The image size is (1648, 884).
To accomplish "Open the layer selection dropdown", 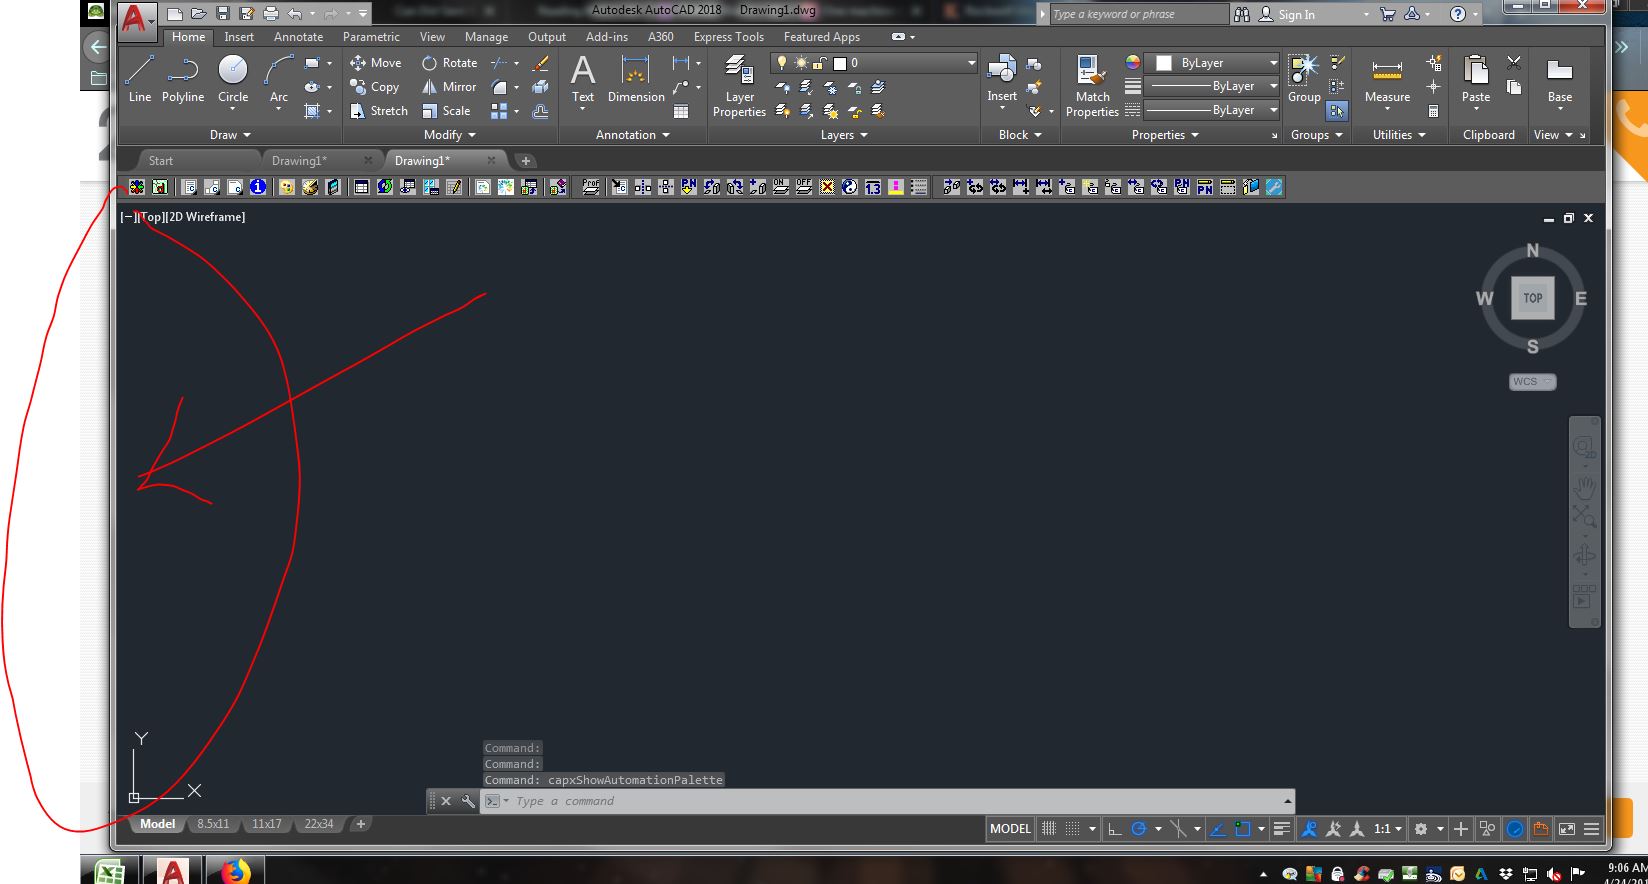I will (x=970, y=63).
